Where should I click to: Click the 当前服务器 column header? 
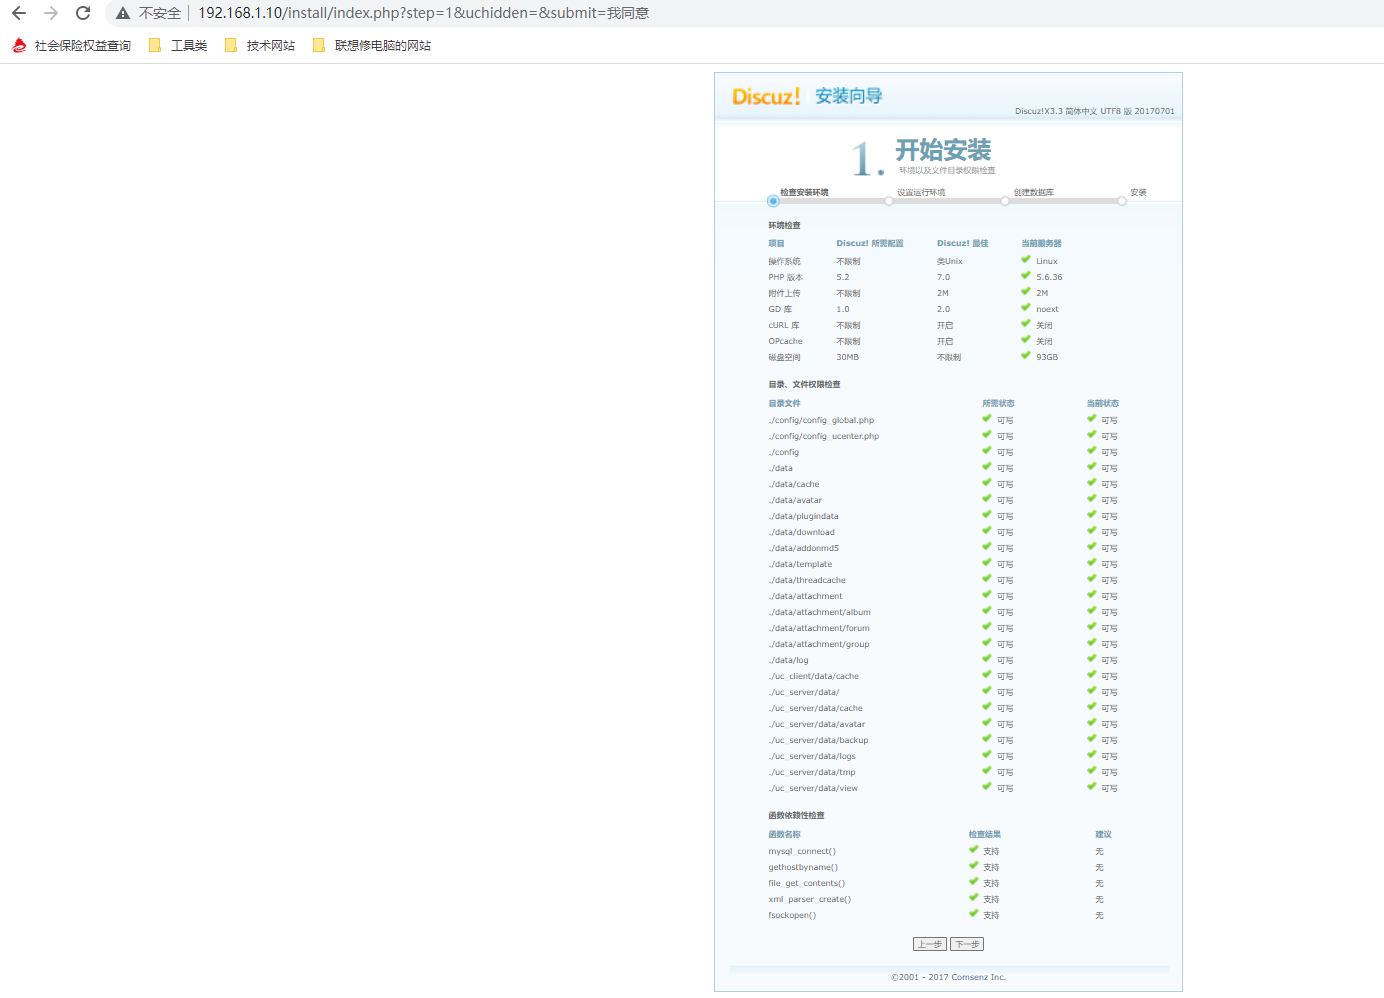click(x=1041, y=243)
